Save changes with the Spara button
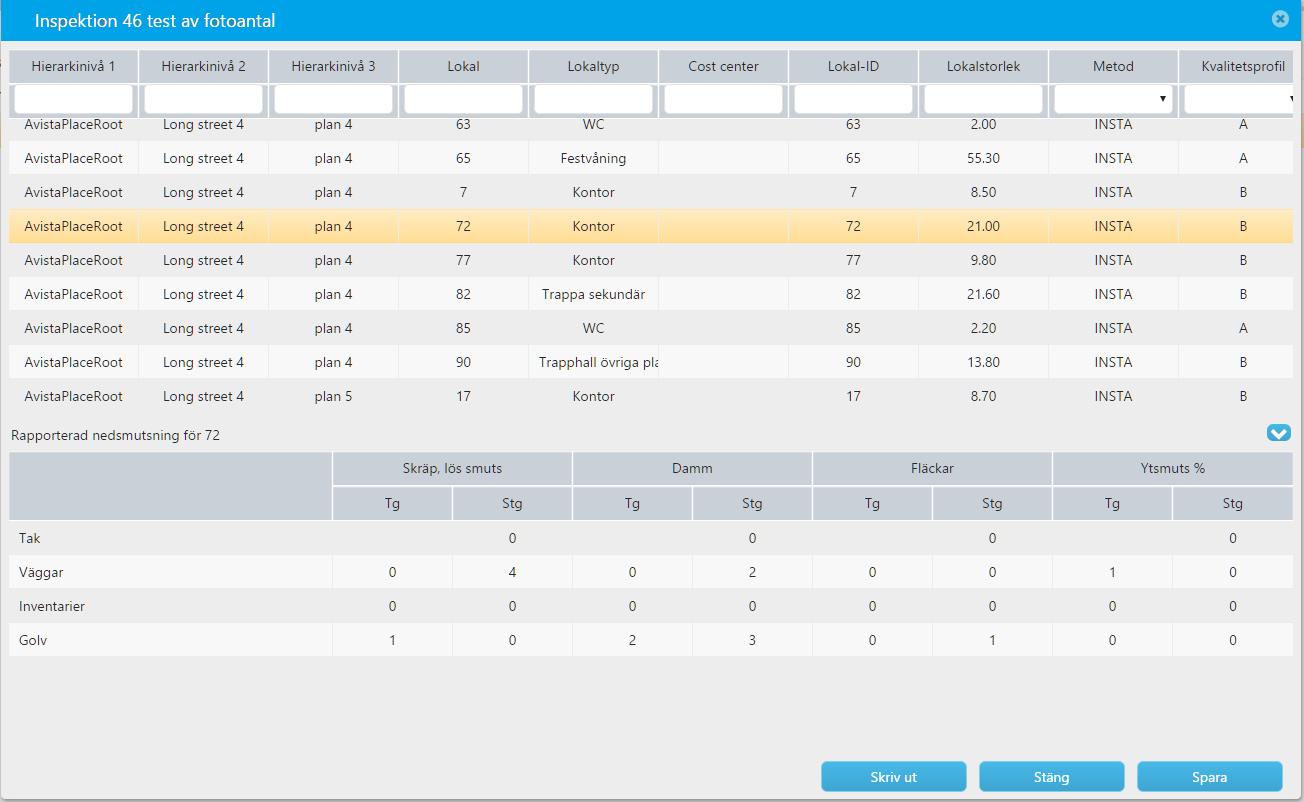 pyautogui.click(x=1210, y=777)
